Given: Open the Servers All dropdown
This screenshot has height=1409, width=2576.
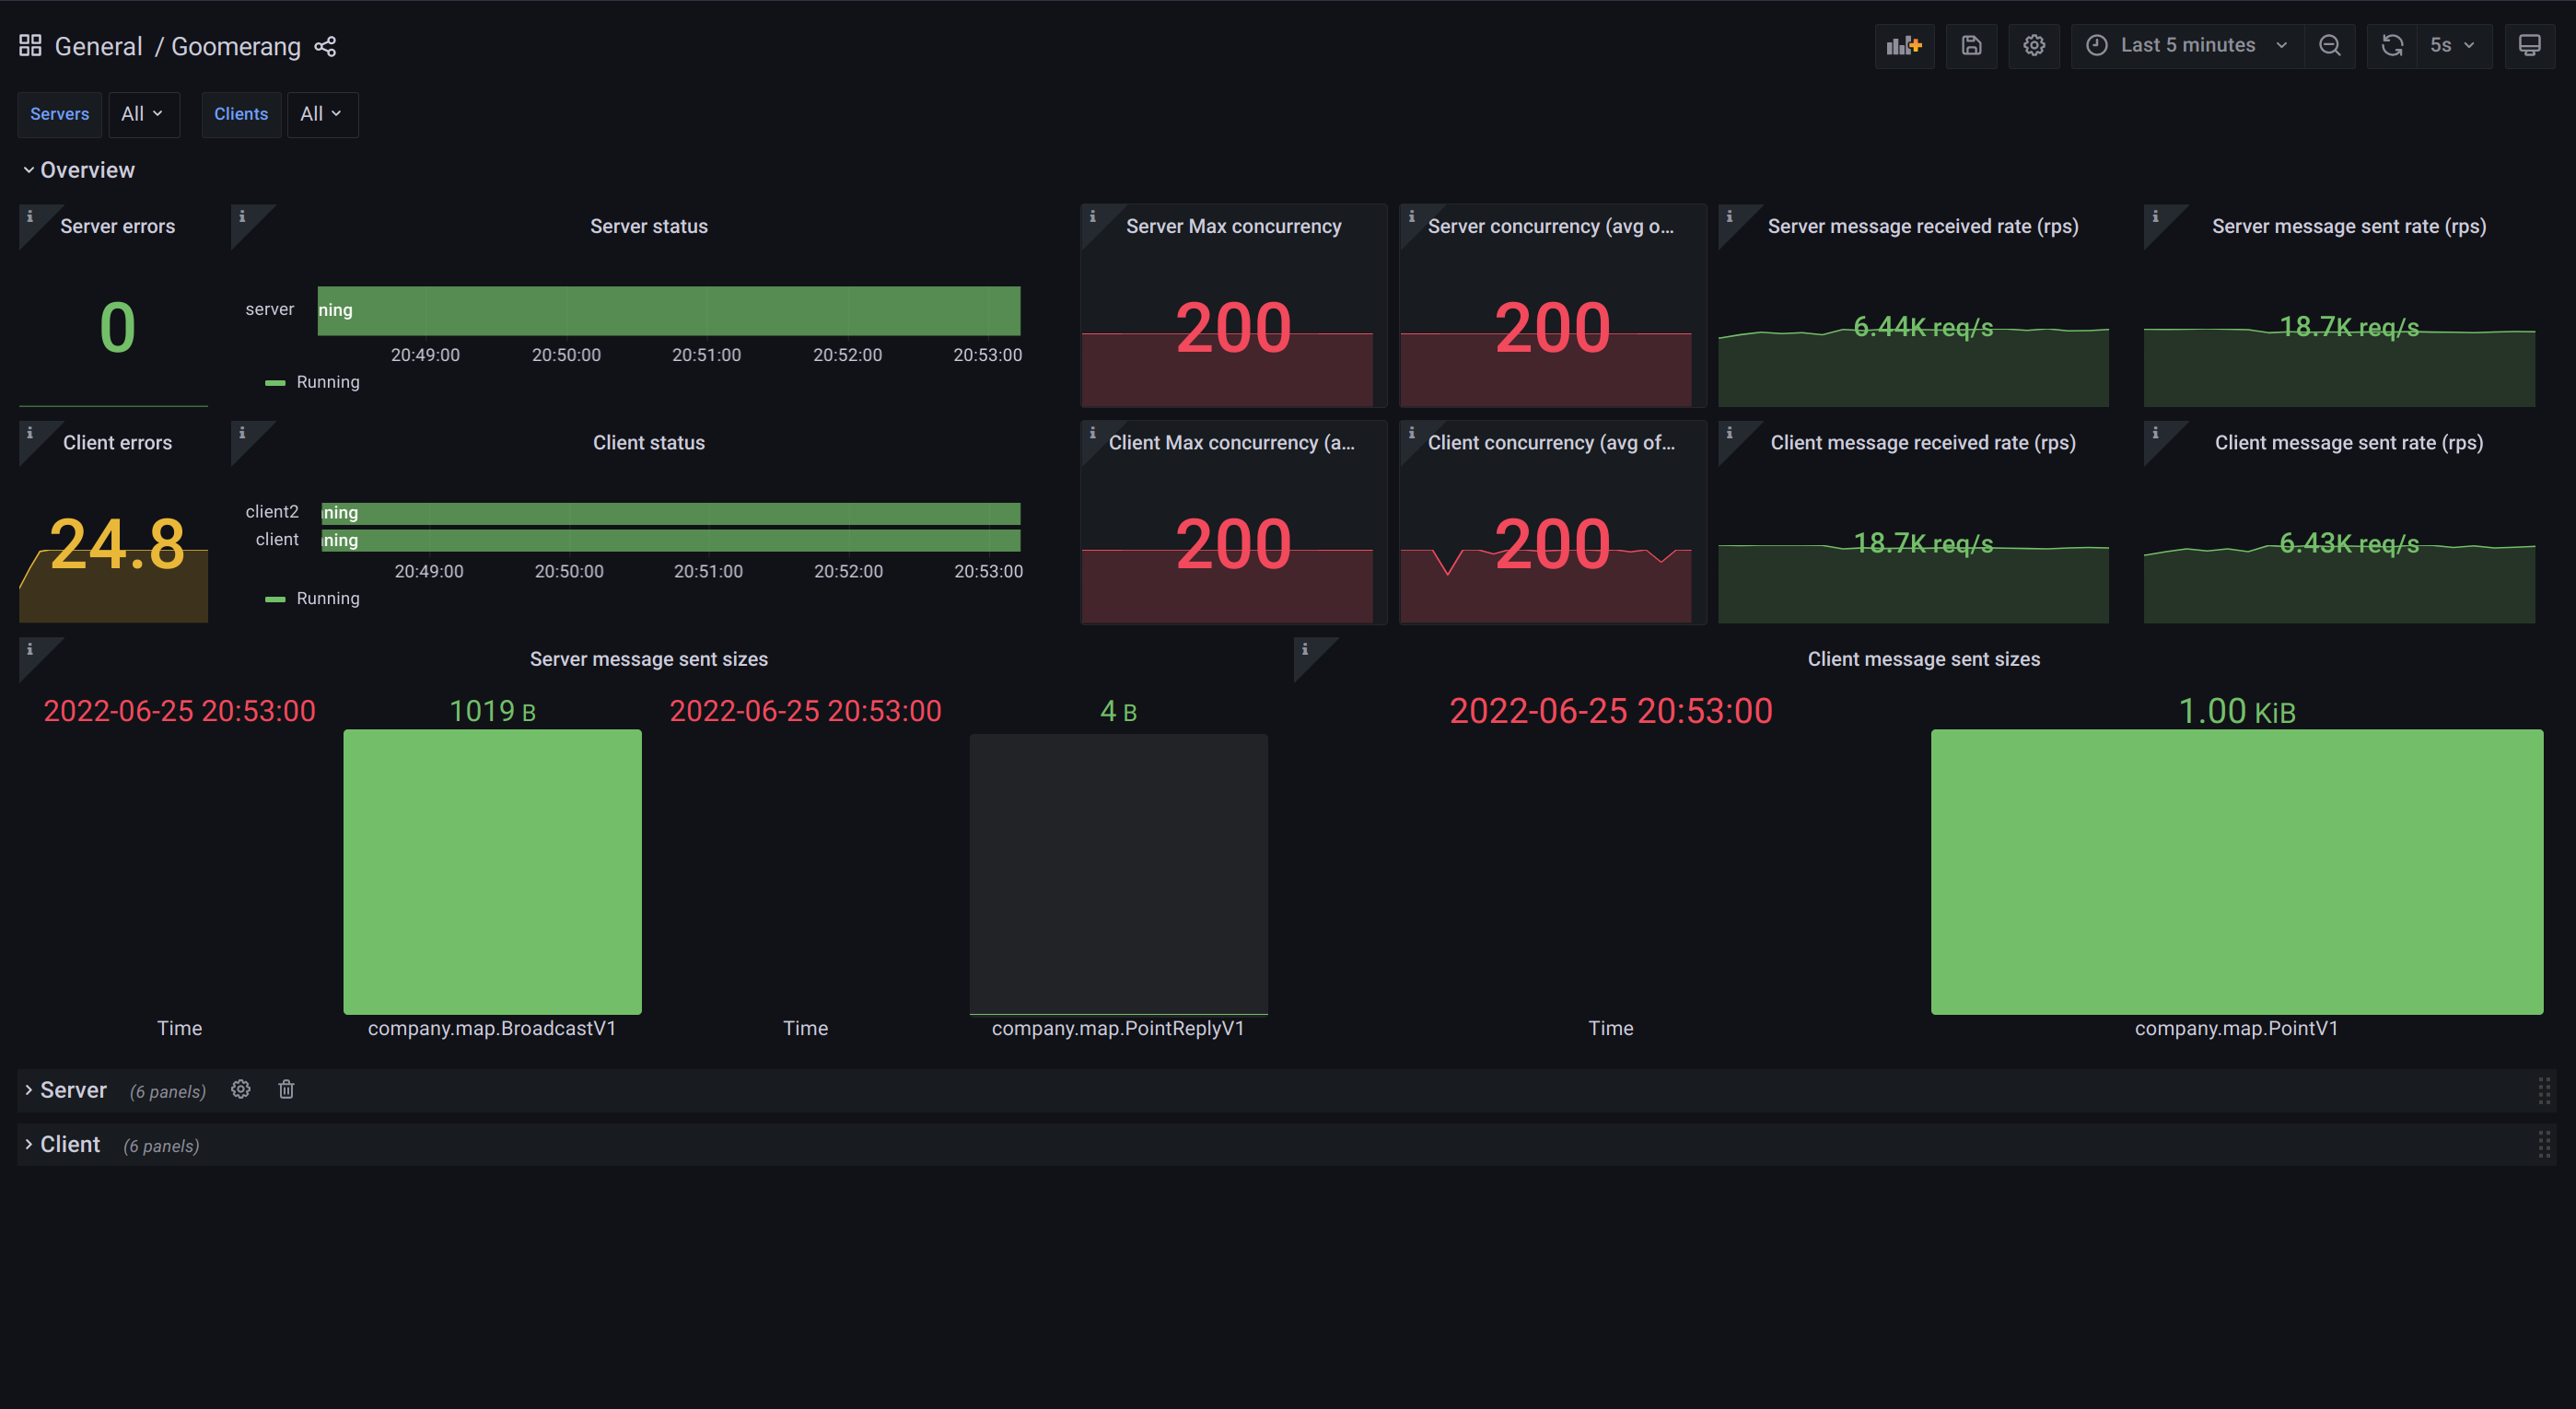Looking at the screenshot, I should (x=143, y=114).
